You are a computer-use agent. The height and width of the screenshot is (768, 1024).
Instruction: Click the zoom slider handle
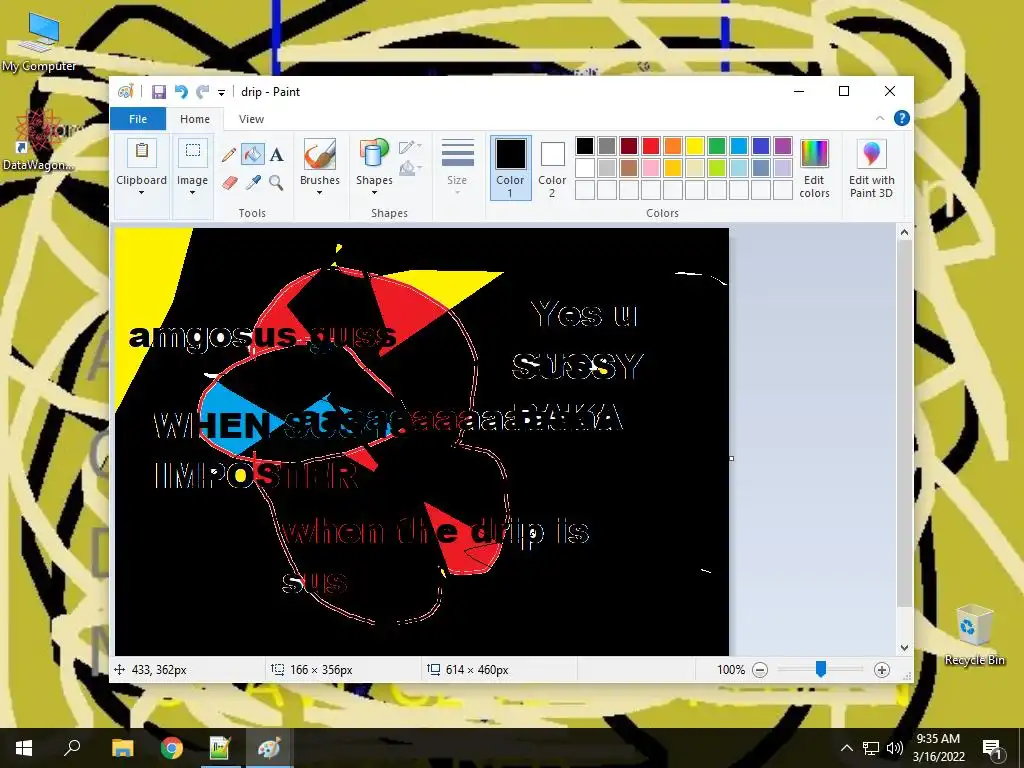click(x=821, y=669)
